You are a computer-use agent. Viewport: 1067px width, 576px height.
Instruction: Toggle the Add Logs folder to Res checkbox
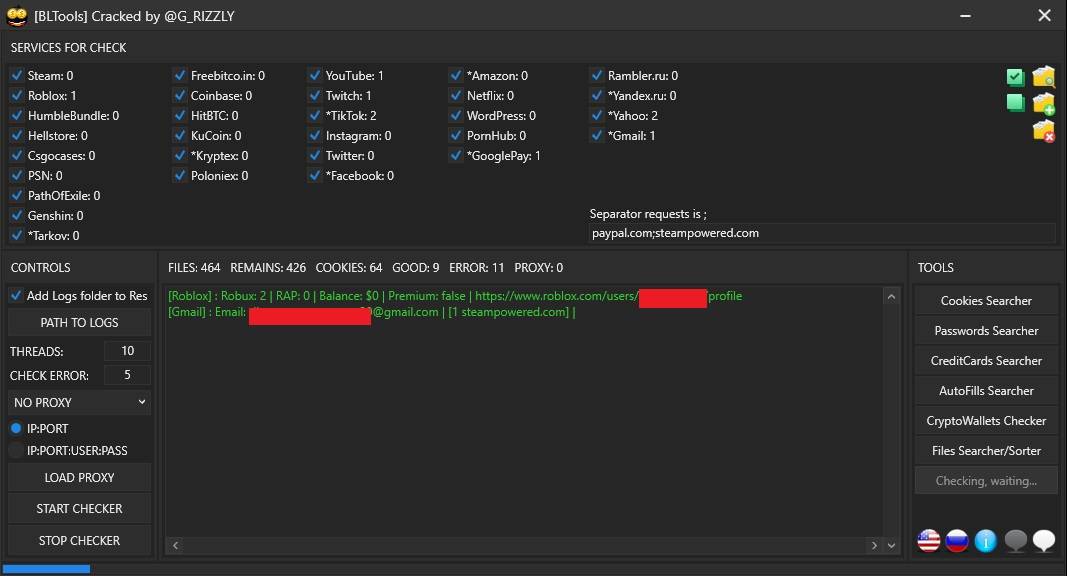[x=16, y=295]
